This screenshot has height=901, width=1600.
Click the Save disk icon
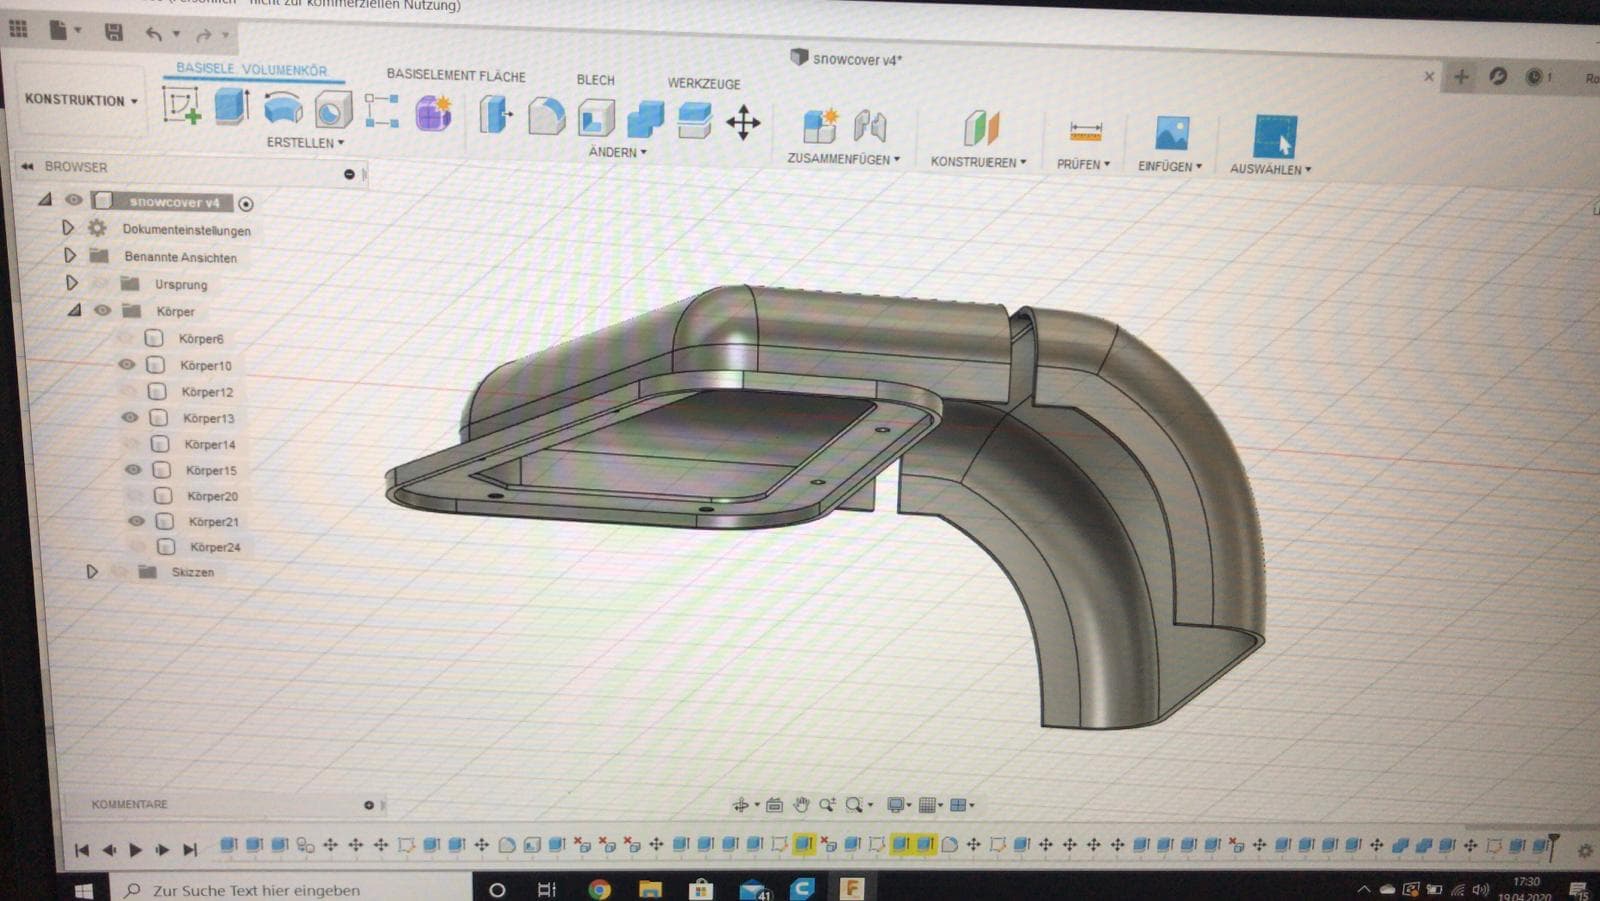pyautogui.click(x=114, y=32)
